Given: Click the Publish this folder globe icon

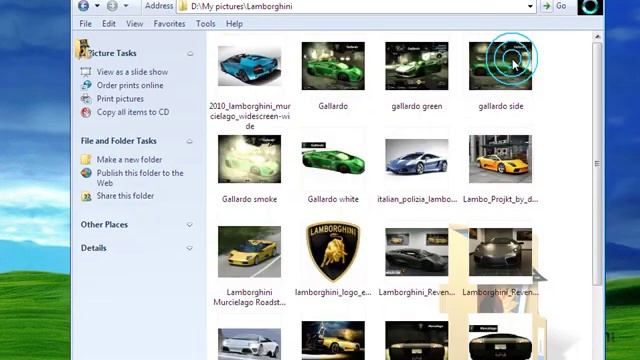Looking at the screenshot, I should pyautogui.click(x=86, y=173).
